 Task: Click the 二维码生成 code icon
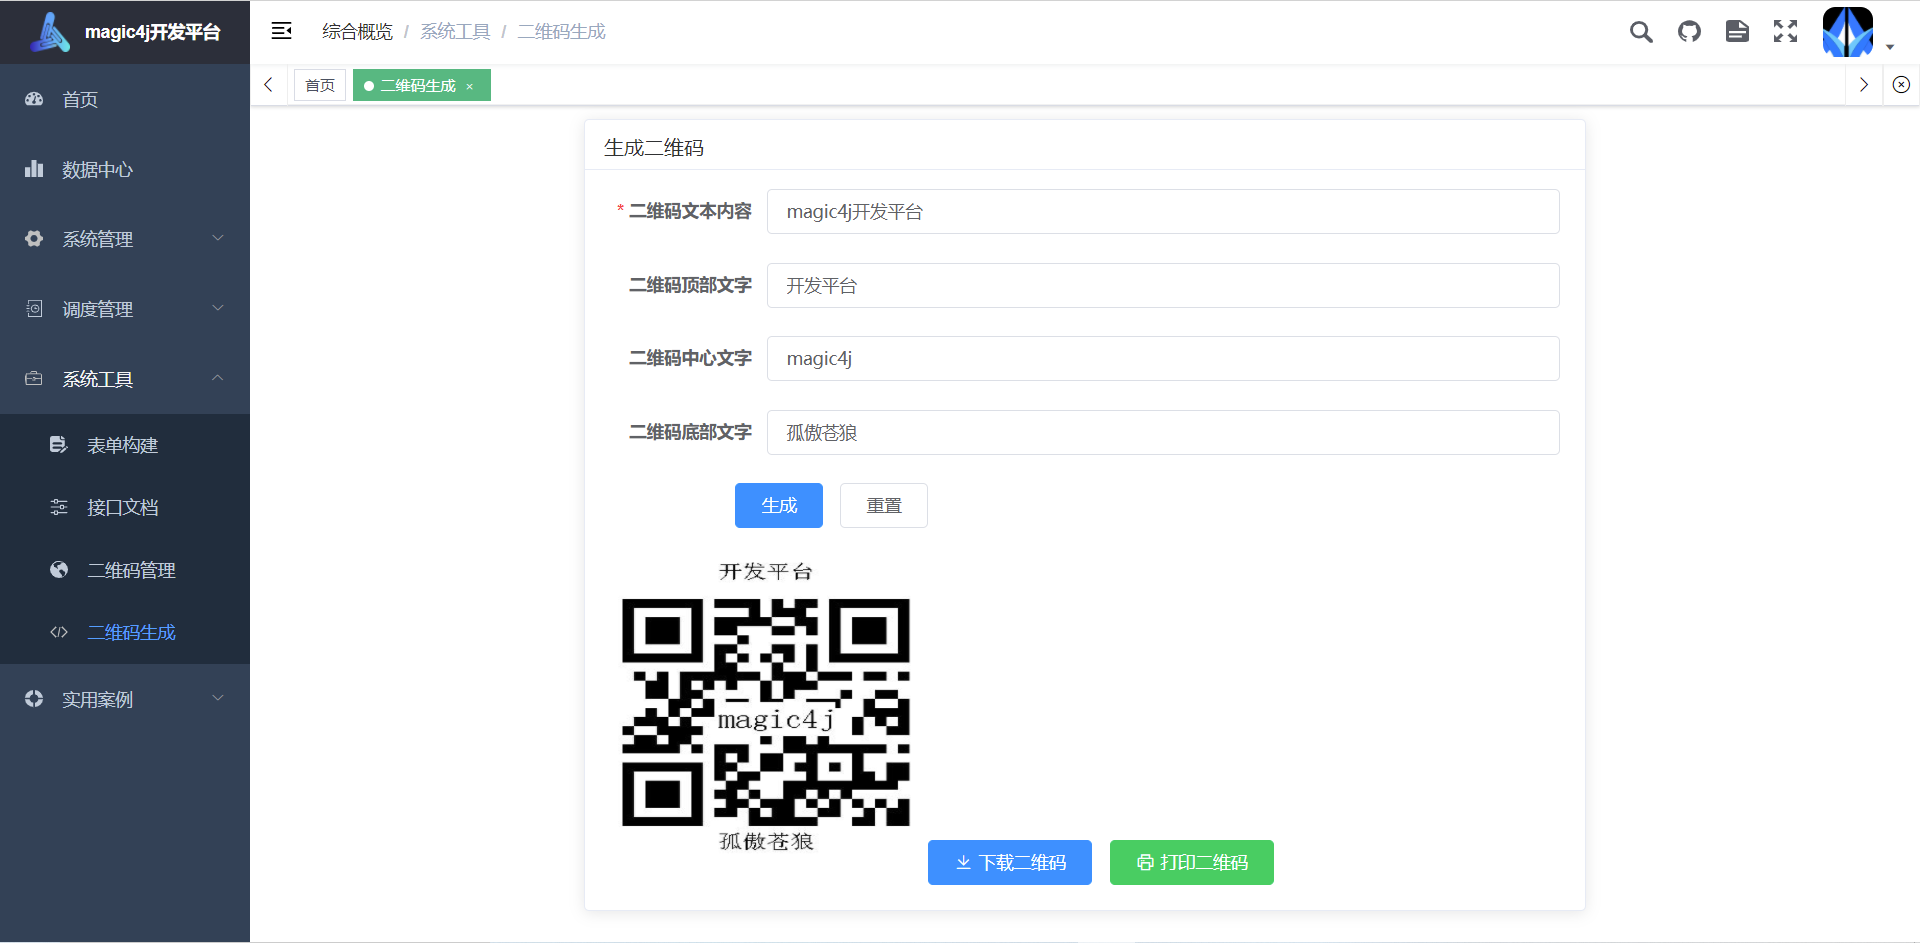pos(59,632)
